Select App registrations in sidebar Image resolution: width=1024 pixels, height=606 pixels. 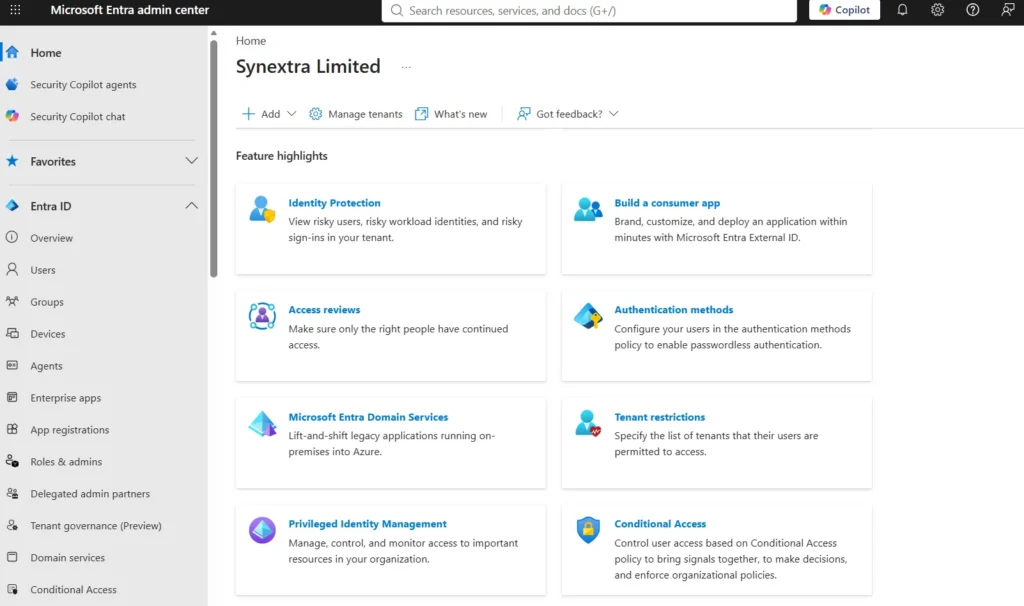coord(70,430)
